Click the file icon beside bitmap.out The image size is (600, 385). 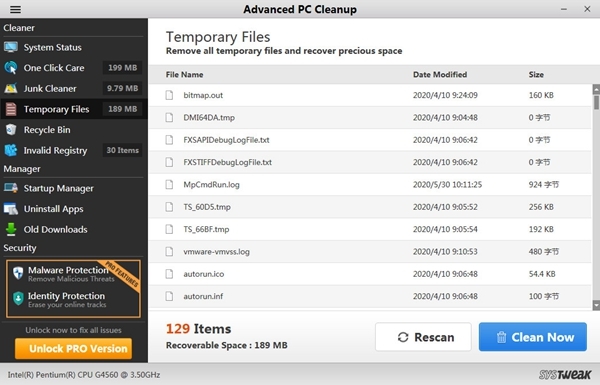click(169, 95)
